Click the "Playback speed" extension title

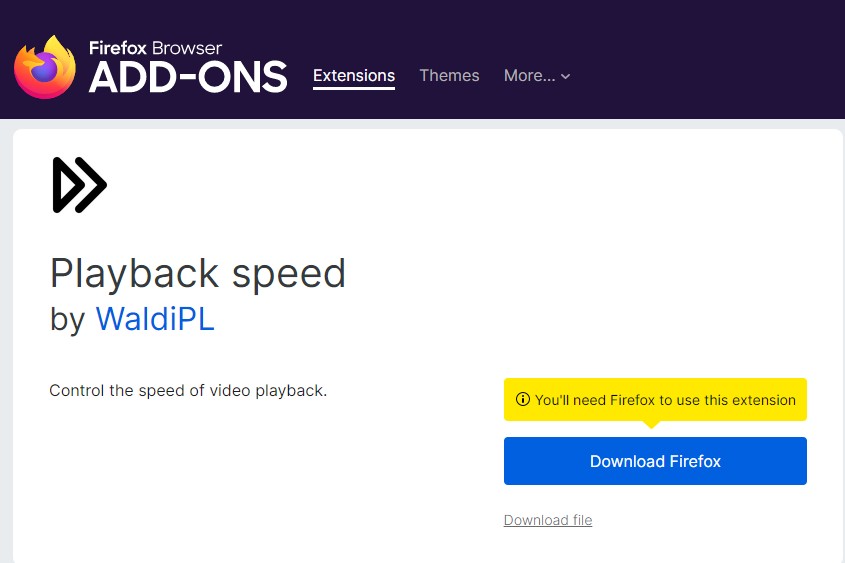coord(198,274)
